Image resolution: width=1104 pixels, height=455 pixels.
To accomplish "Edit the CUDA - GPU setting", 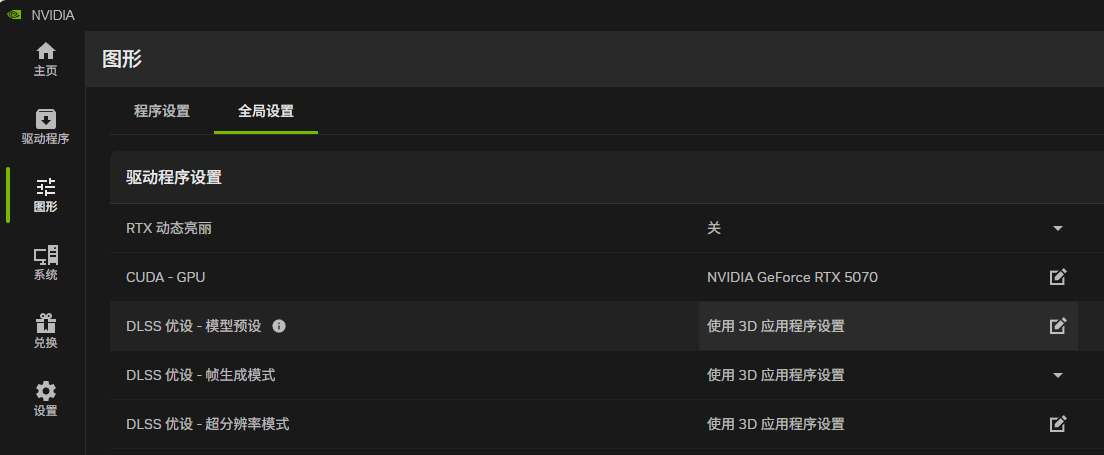I will point(1057,277).
